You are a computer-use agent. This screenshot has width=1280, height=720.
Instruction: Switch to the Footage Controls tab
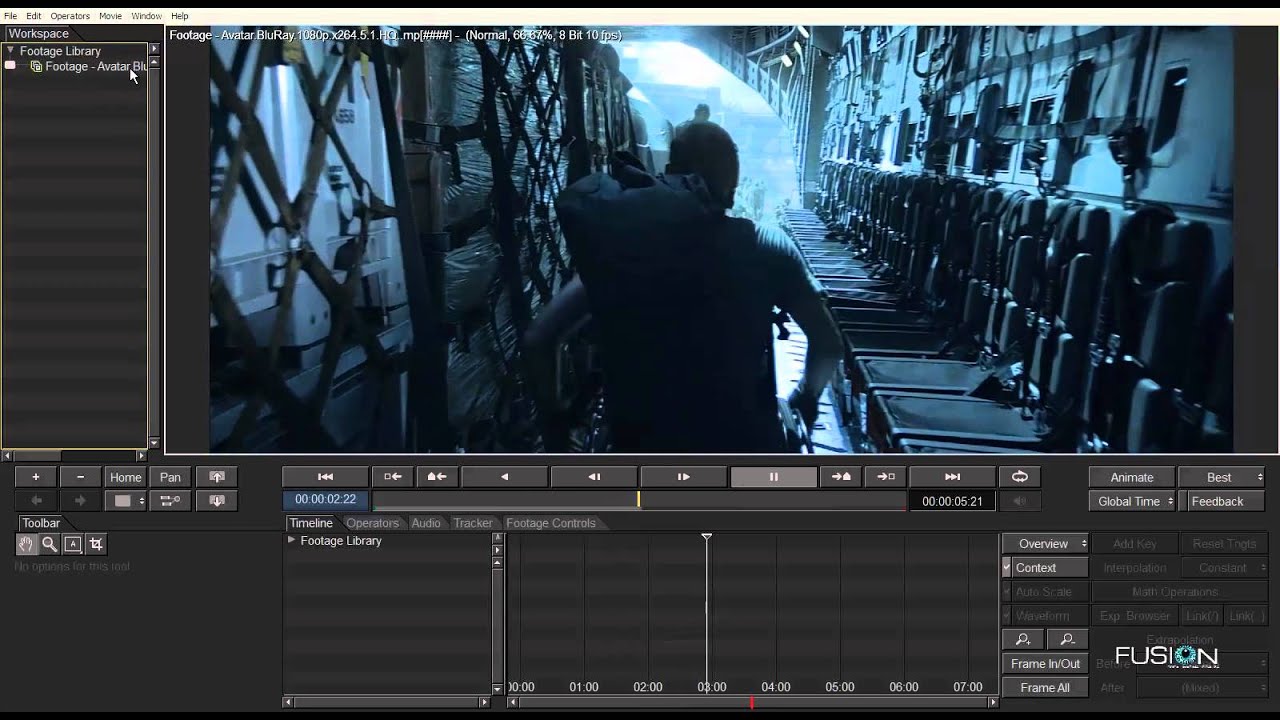click(551, 523)
